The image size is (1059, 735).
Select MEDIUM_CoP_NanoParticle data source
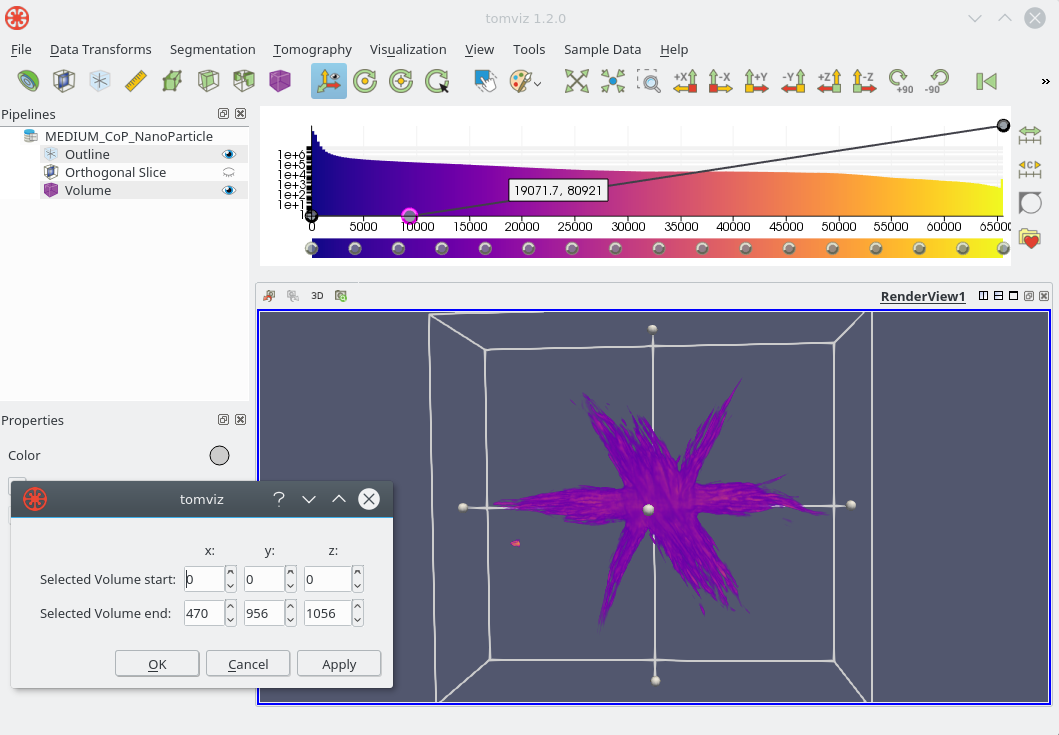coord(128,136)
